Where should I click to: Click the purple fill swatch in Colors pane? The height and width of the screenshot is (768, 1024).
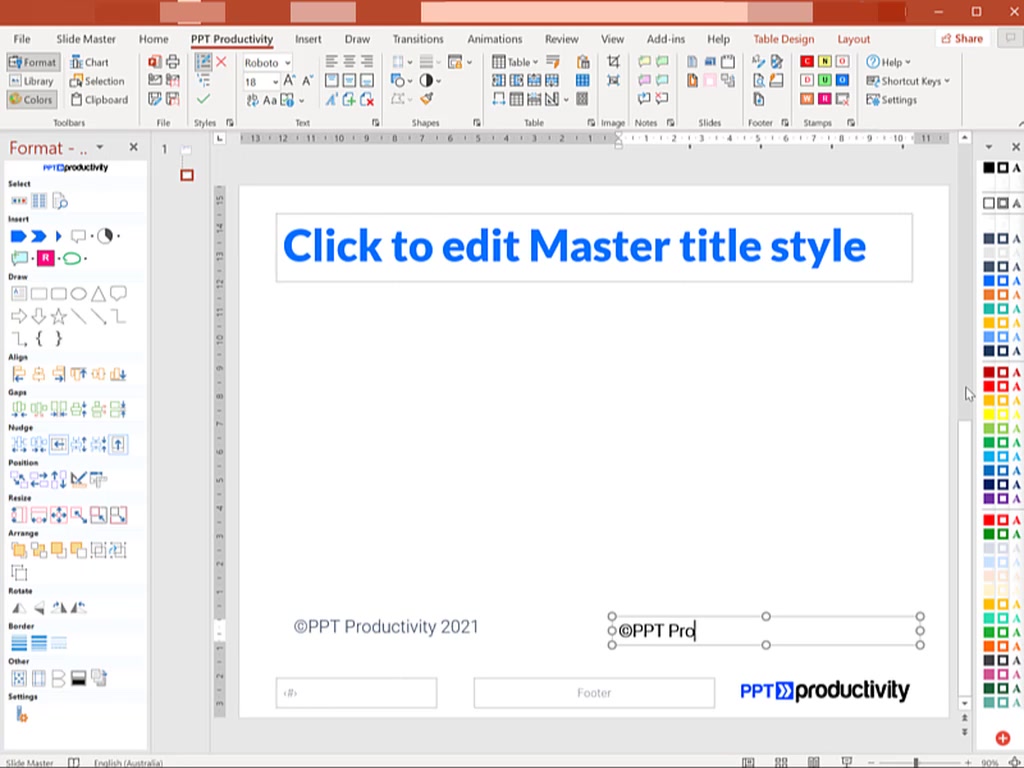click(x=989, y=499)
